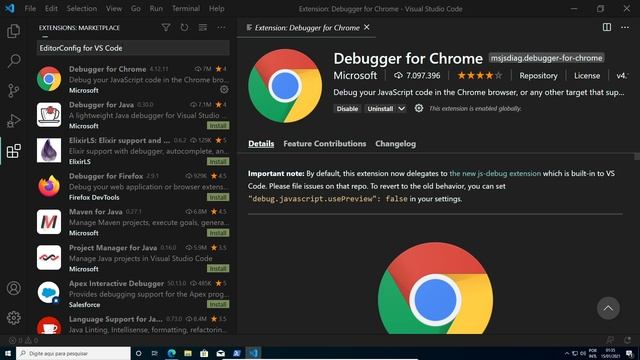
Task: Open the Run menu
Action: [x=156, y=9]
